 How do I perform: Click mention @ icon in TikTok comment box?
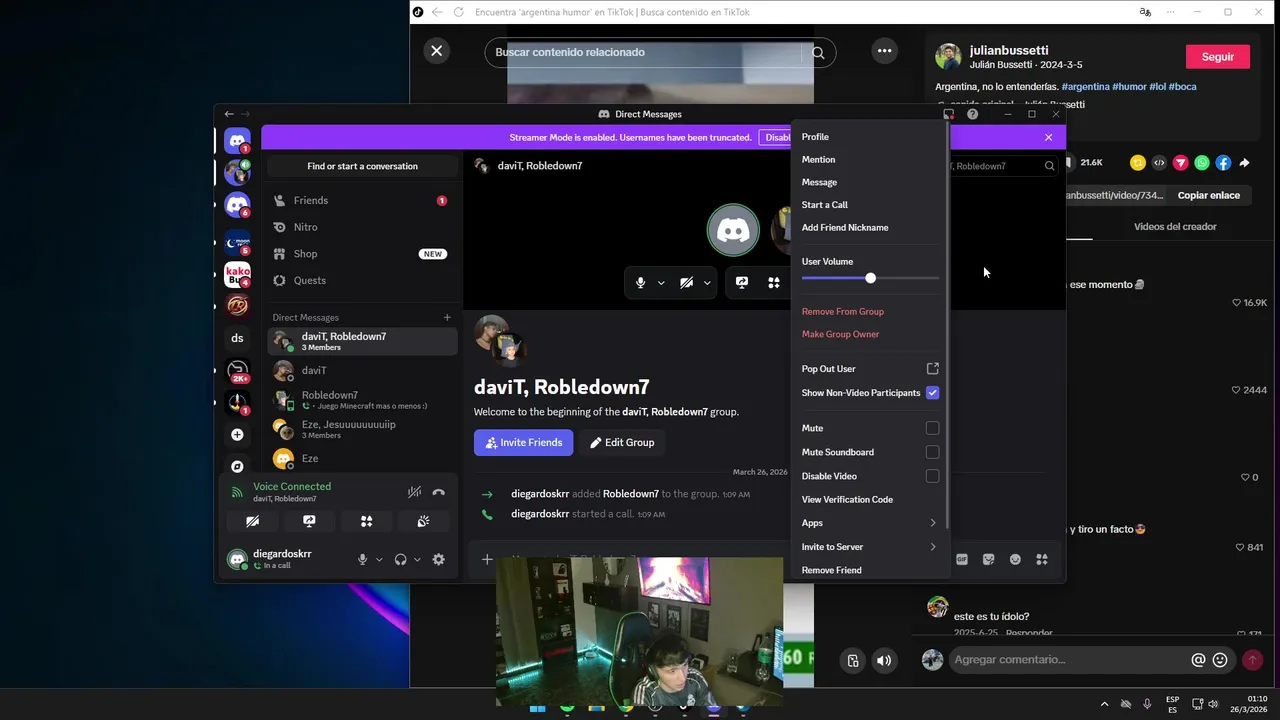1198,660
